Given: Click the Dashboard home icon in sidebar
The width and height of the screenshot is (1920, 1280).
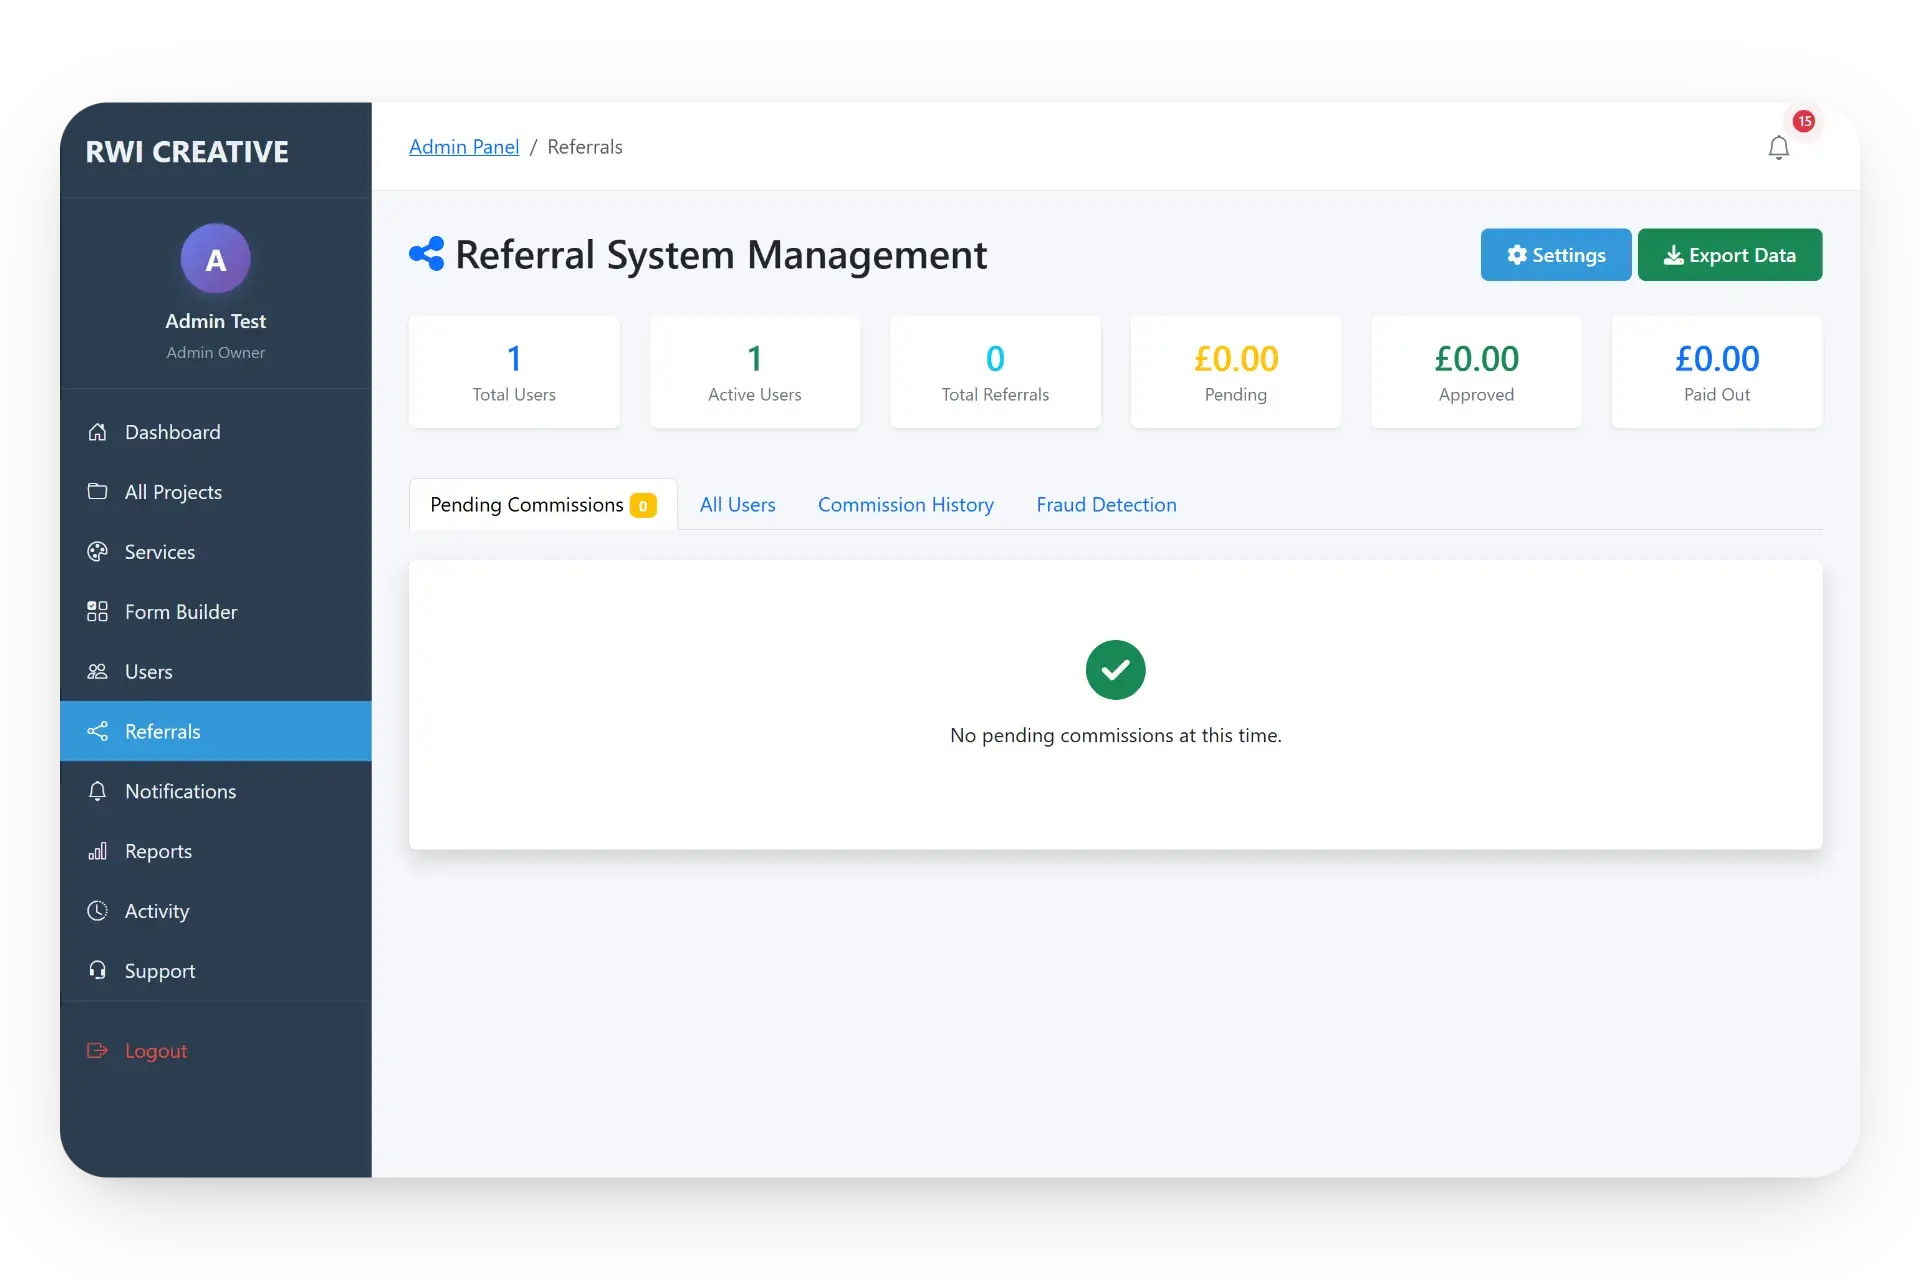Looking at the screenshot, I should tap(97, 432).
